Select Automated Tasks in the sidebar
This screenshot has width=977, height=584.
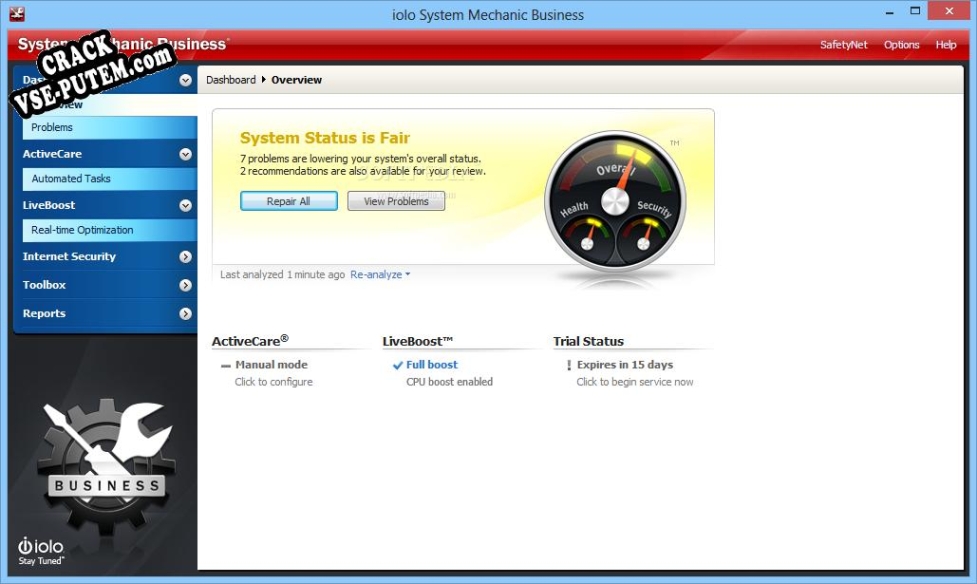(110, 178)
